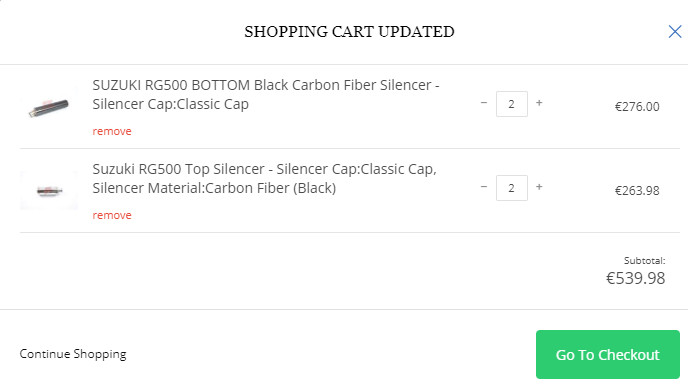Click the €539.98 subtotal amount

(636, 278)
